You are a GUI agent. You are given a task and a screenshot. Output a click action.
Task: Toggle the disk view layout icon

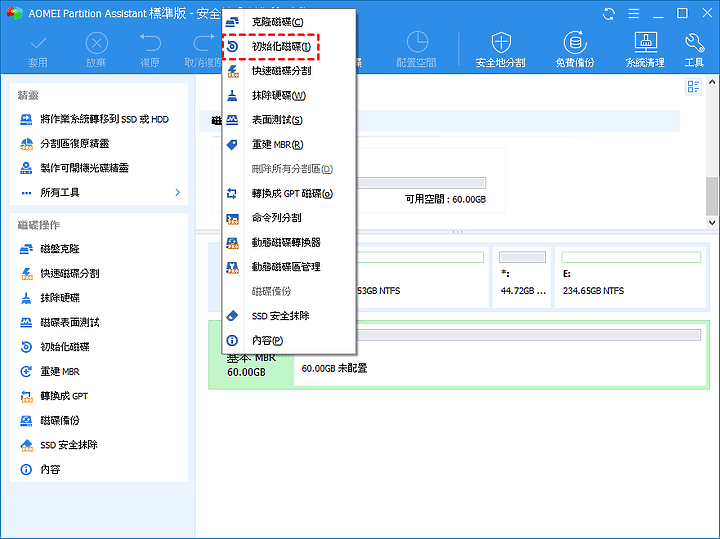tap(693, 87)
